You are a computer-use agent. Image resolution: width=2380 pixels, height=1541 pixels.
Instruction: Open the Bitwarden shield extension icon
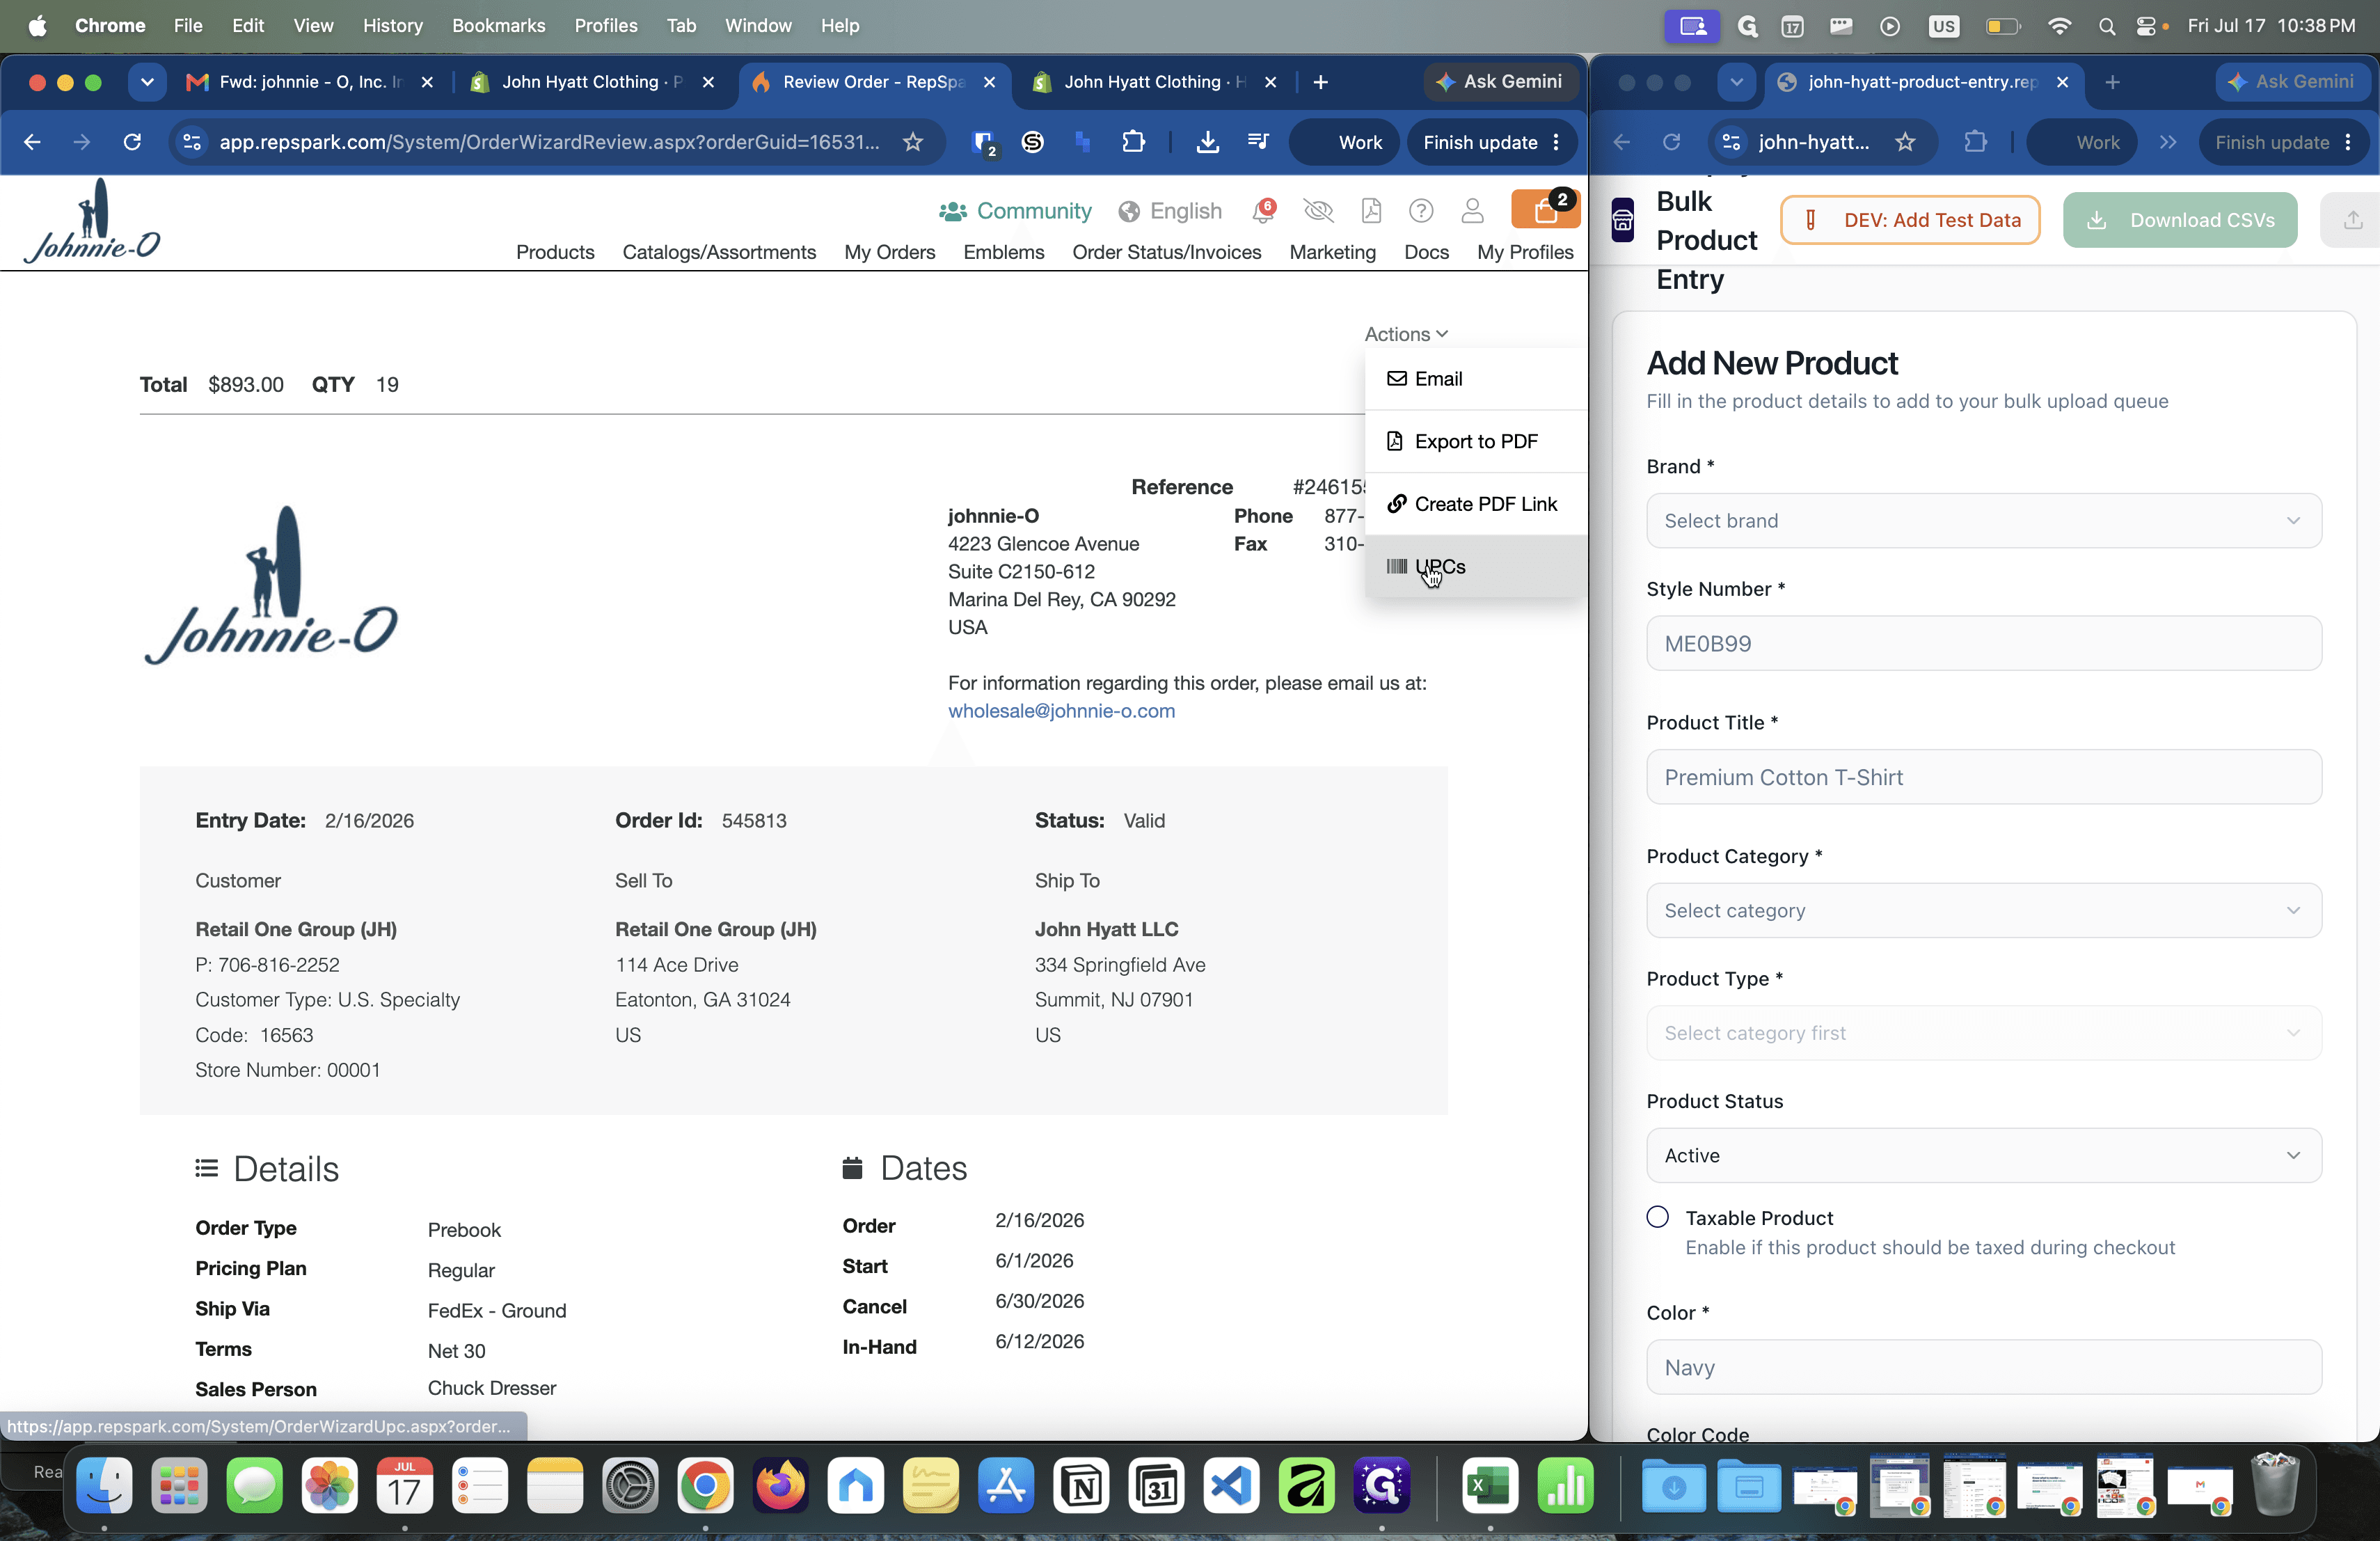pyautogui.click(x=984, y=143)
